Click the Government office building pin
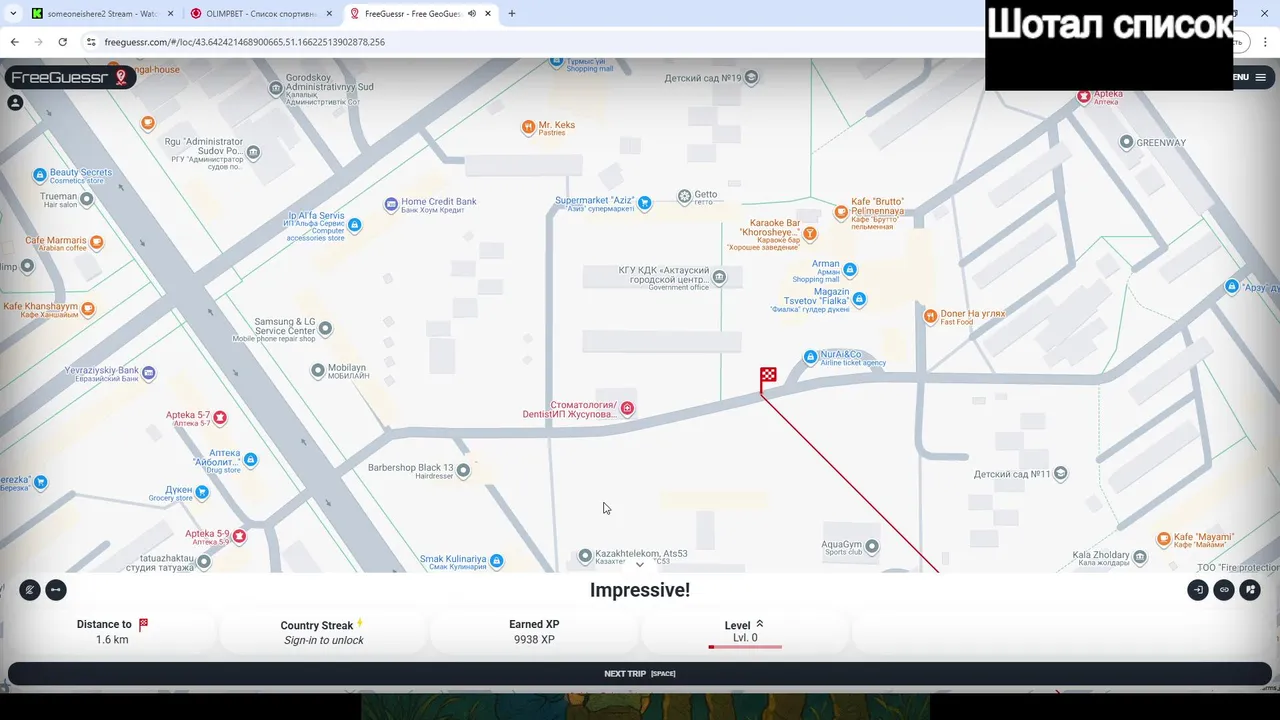This screenshot has width=1280, height=720. [x=719, y=277]
